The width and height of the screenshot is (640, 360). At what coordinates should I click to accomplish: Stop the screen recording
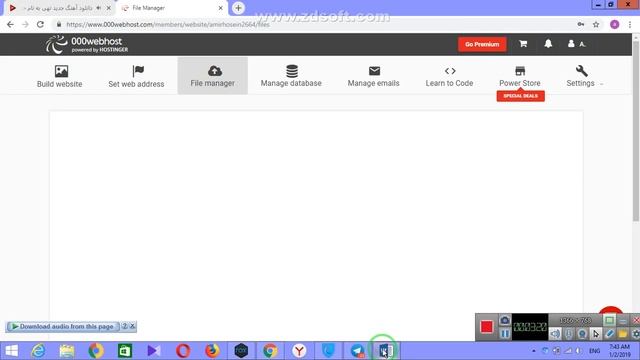(487, 327)
